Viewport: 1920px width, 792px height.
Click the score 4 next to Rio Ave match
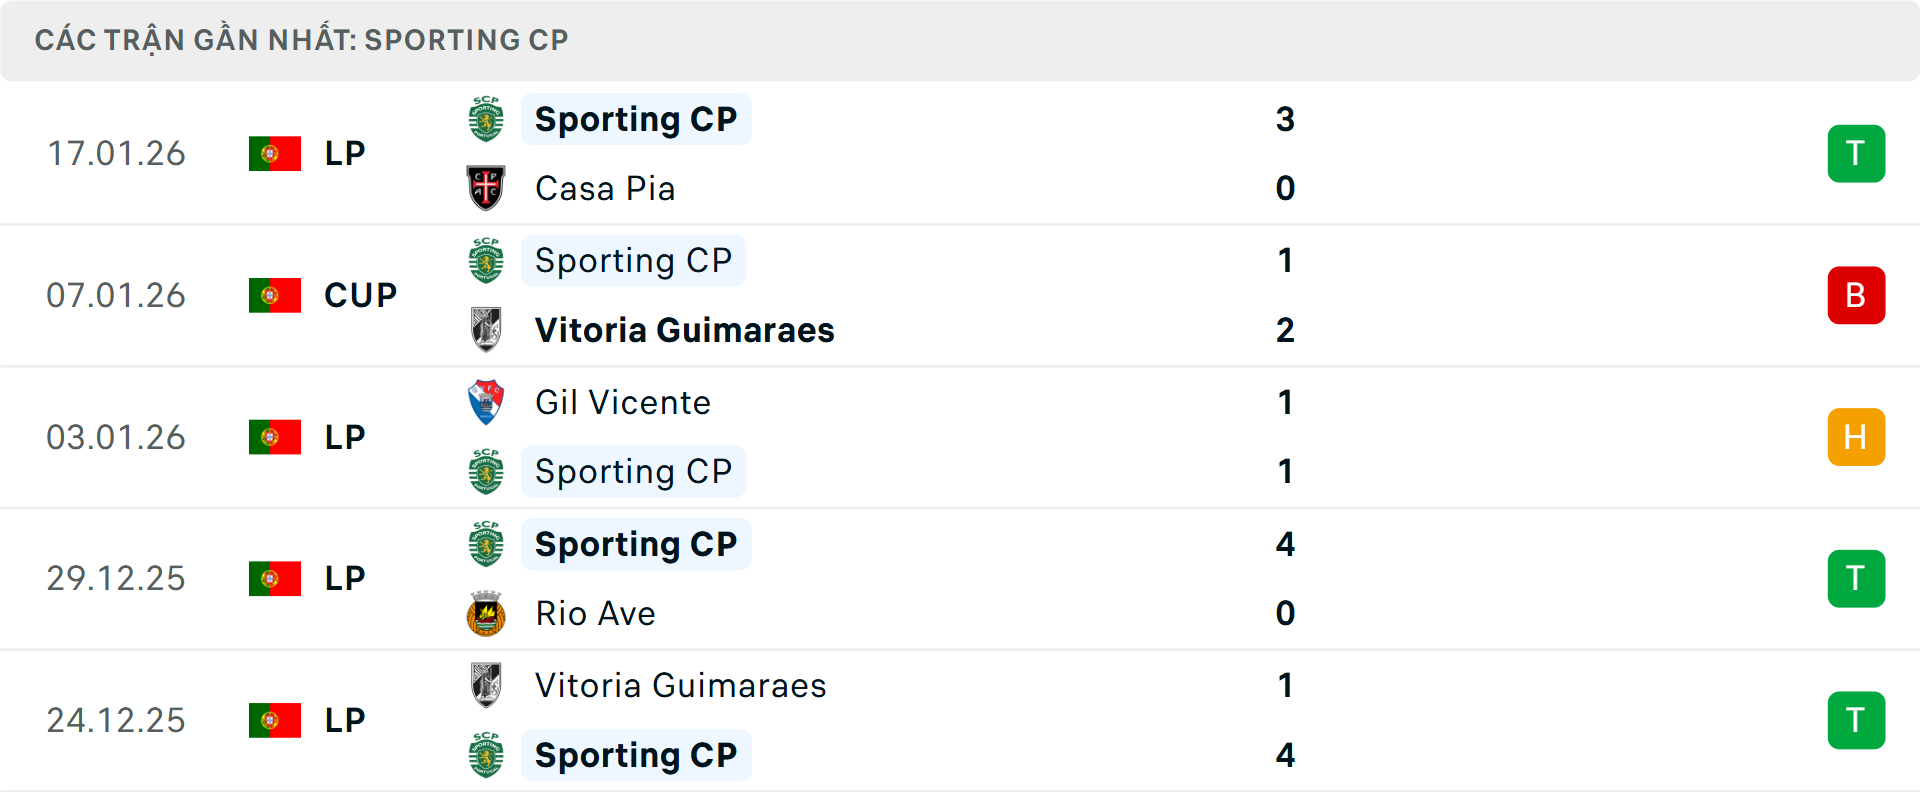[1285, 545]
